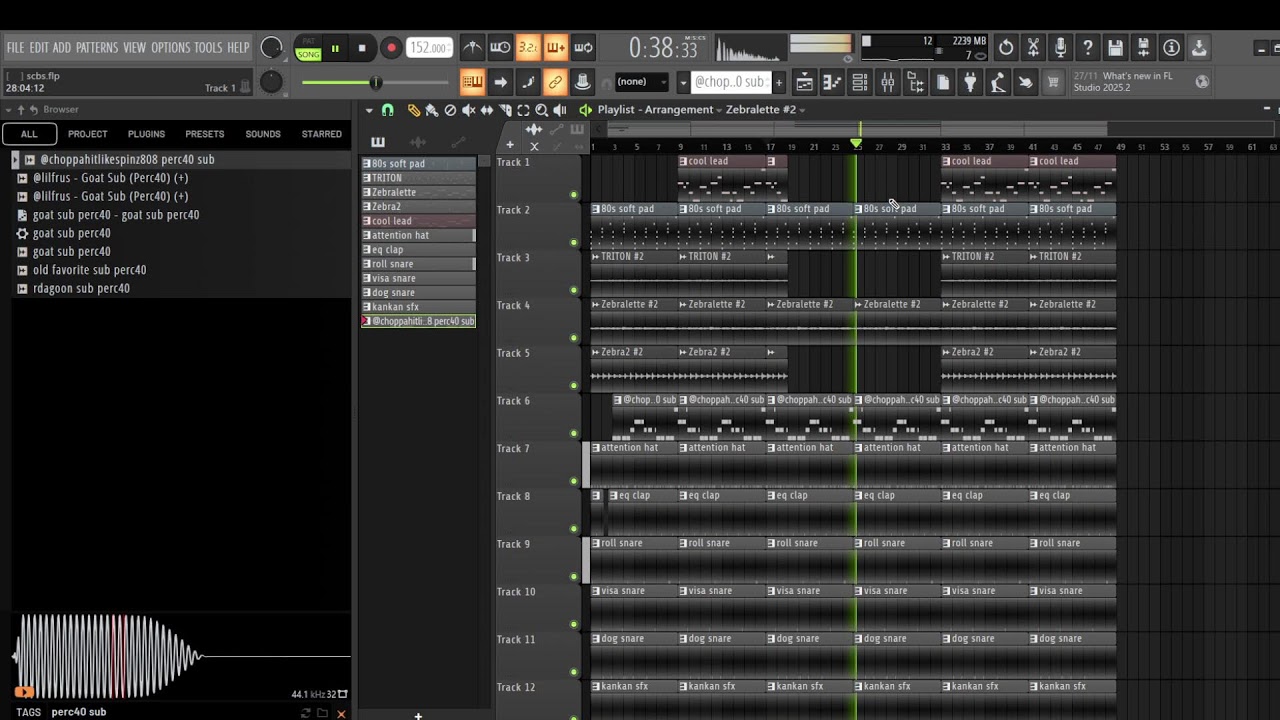Select the slice tool in the playlist toolbar

point(505,110)
